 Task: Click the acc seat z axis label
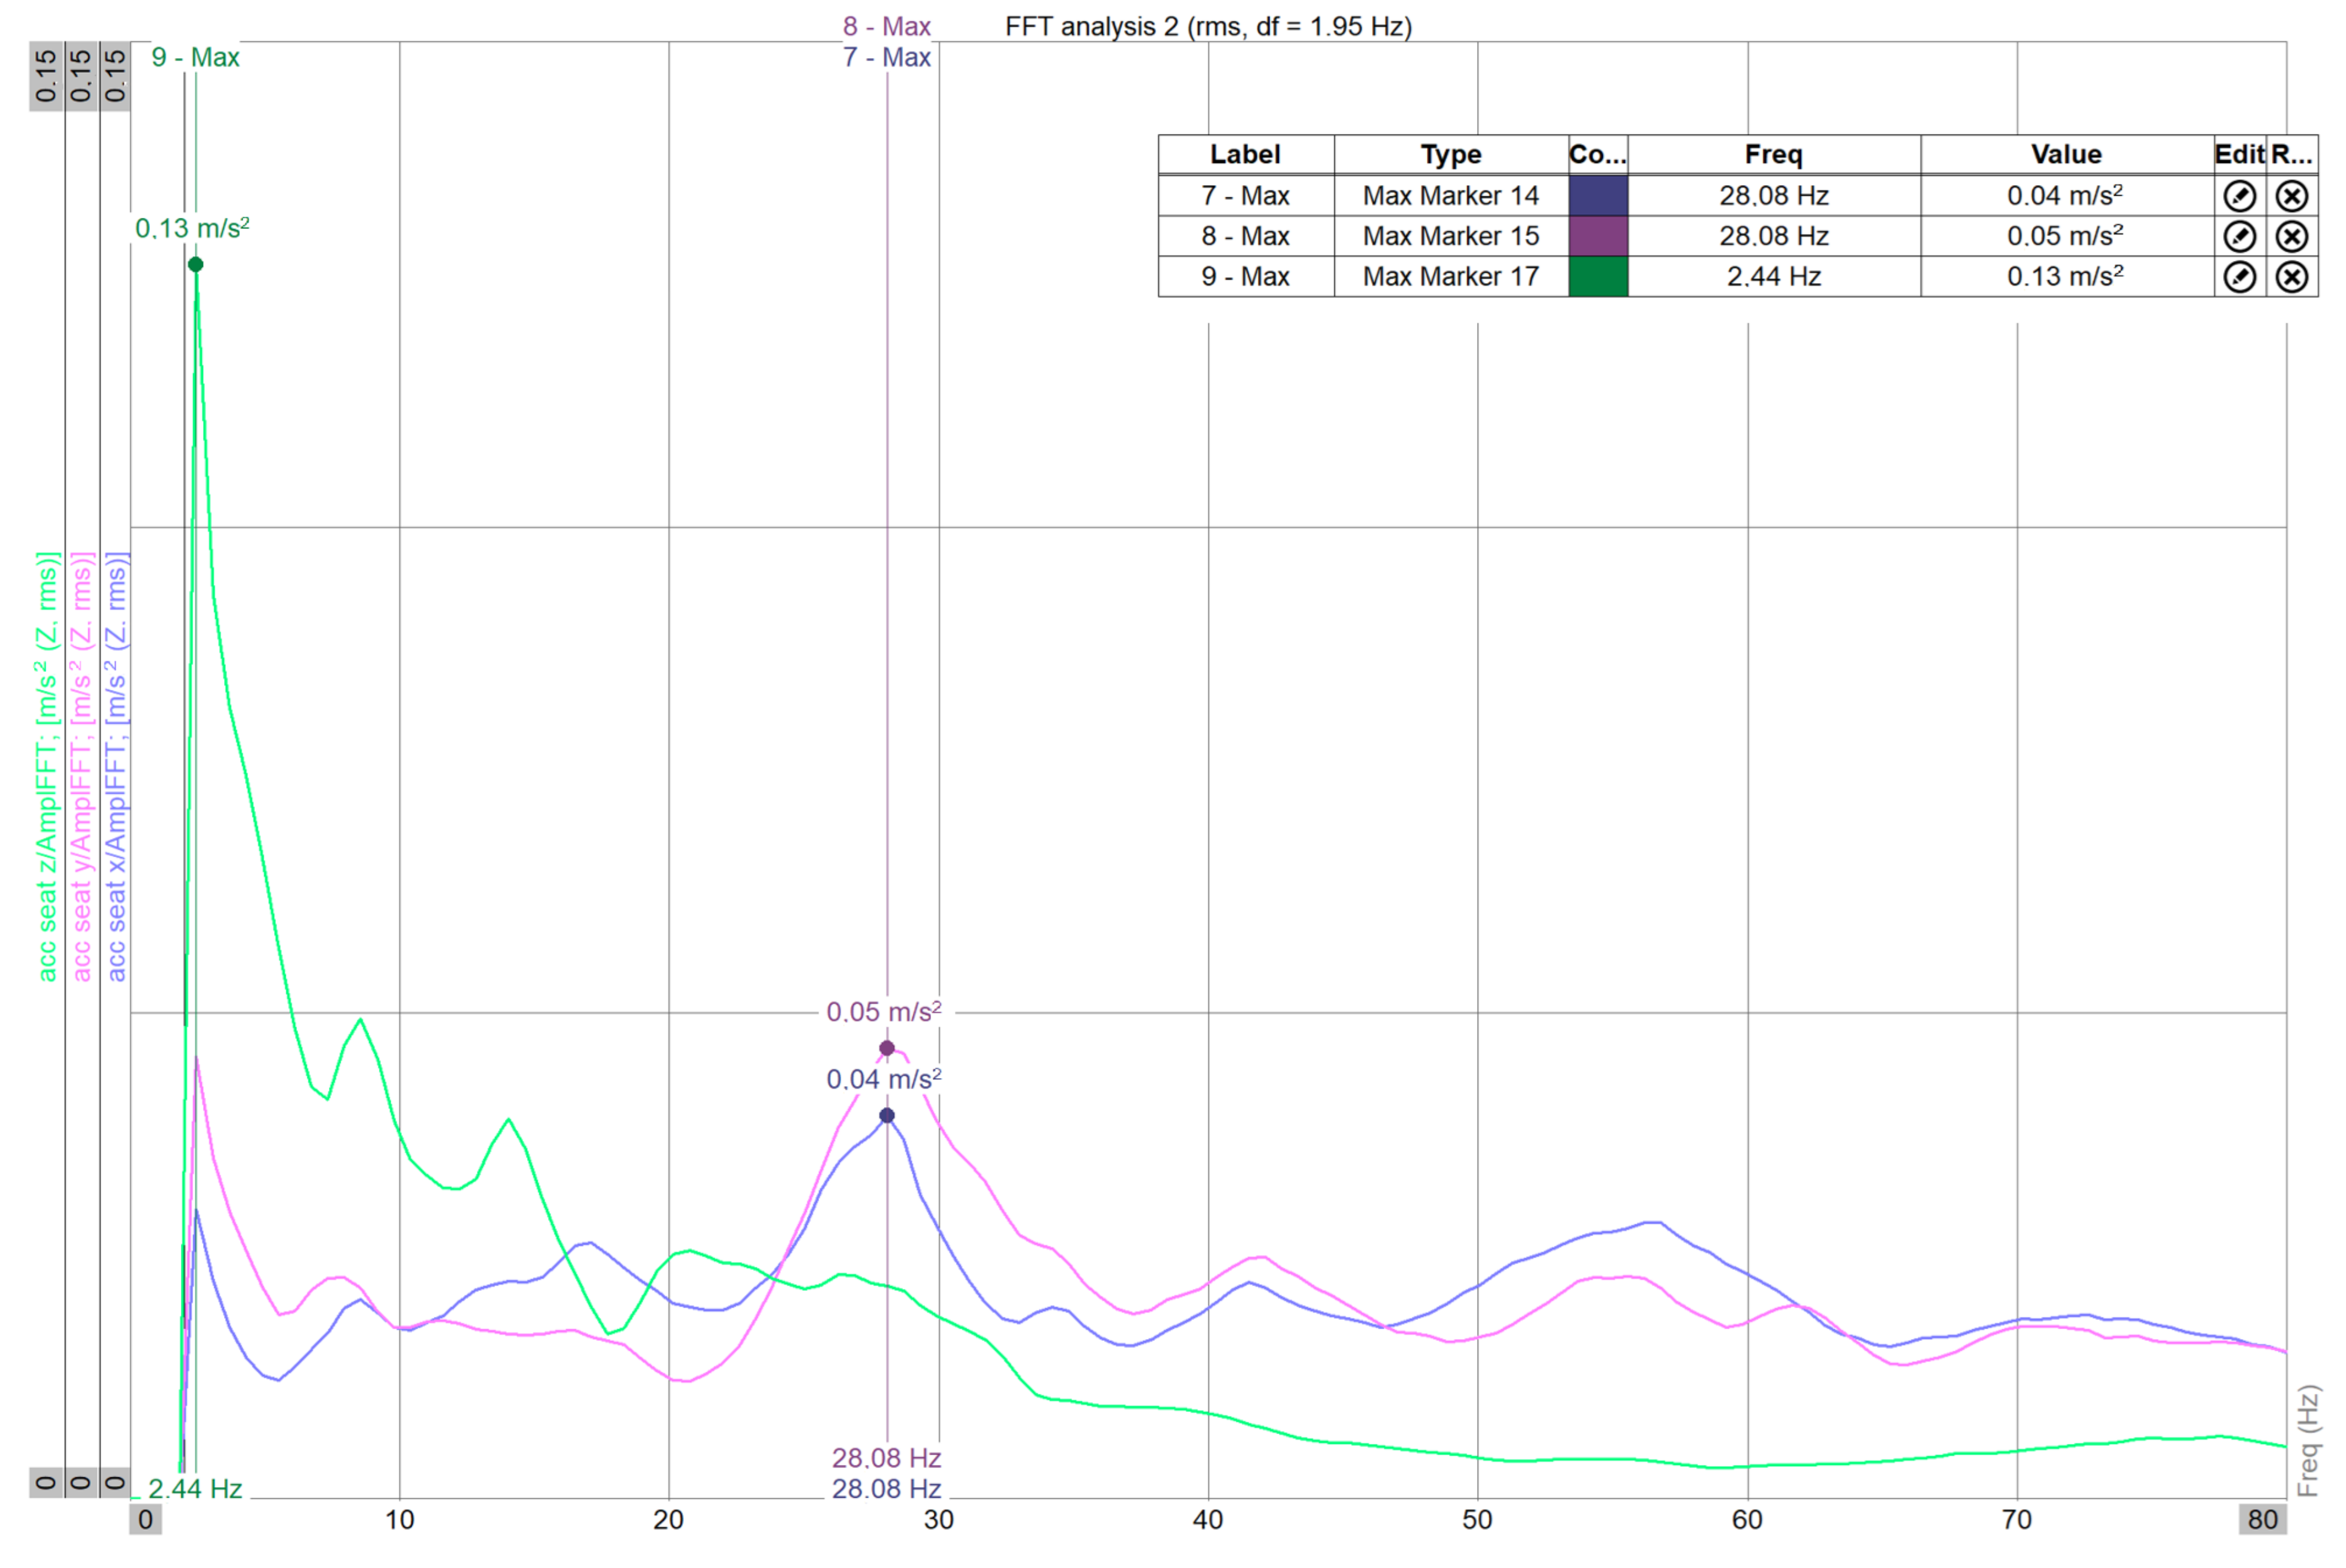47,766
